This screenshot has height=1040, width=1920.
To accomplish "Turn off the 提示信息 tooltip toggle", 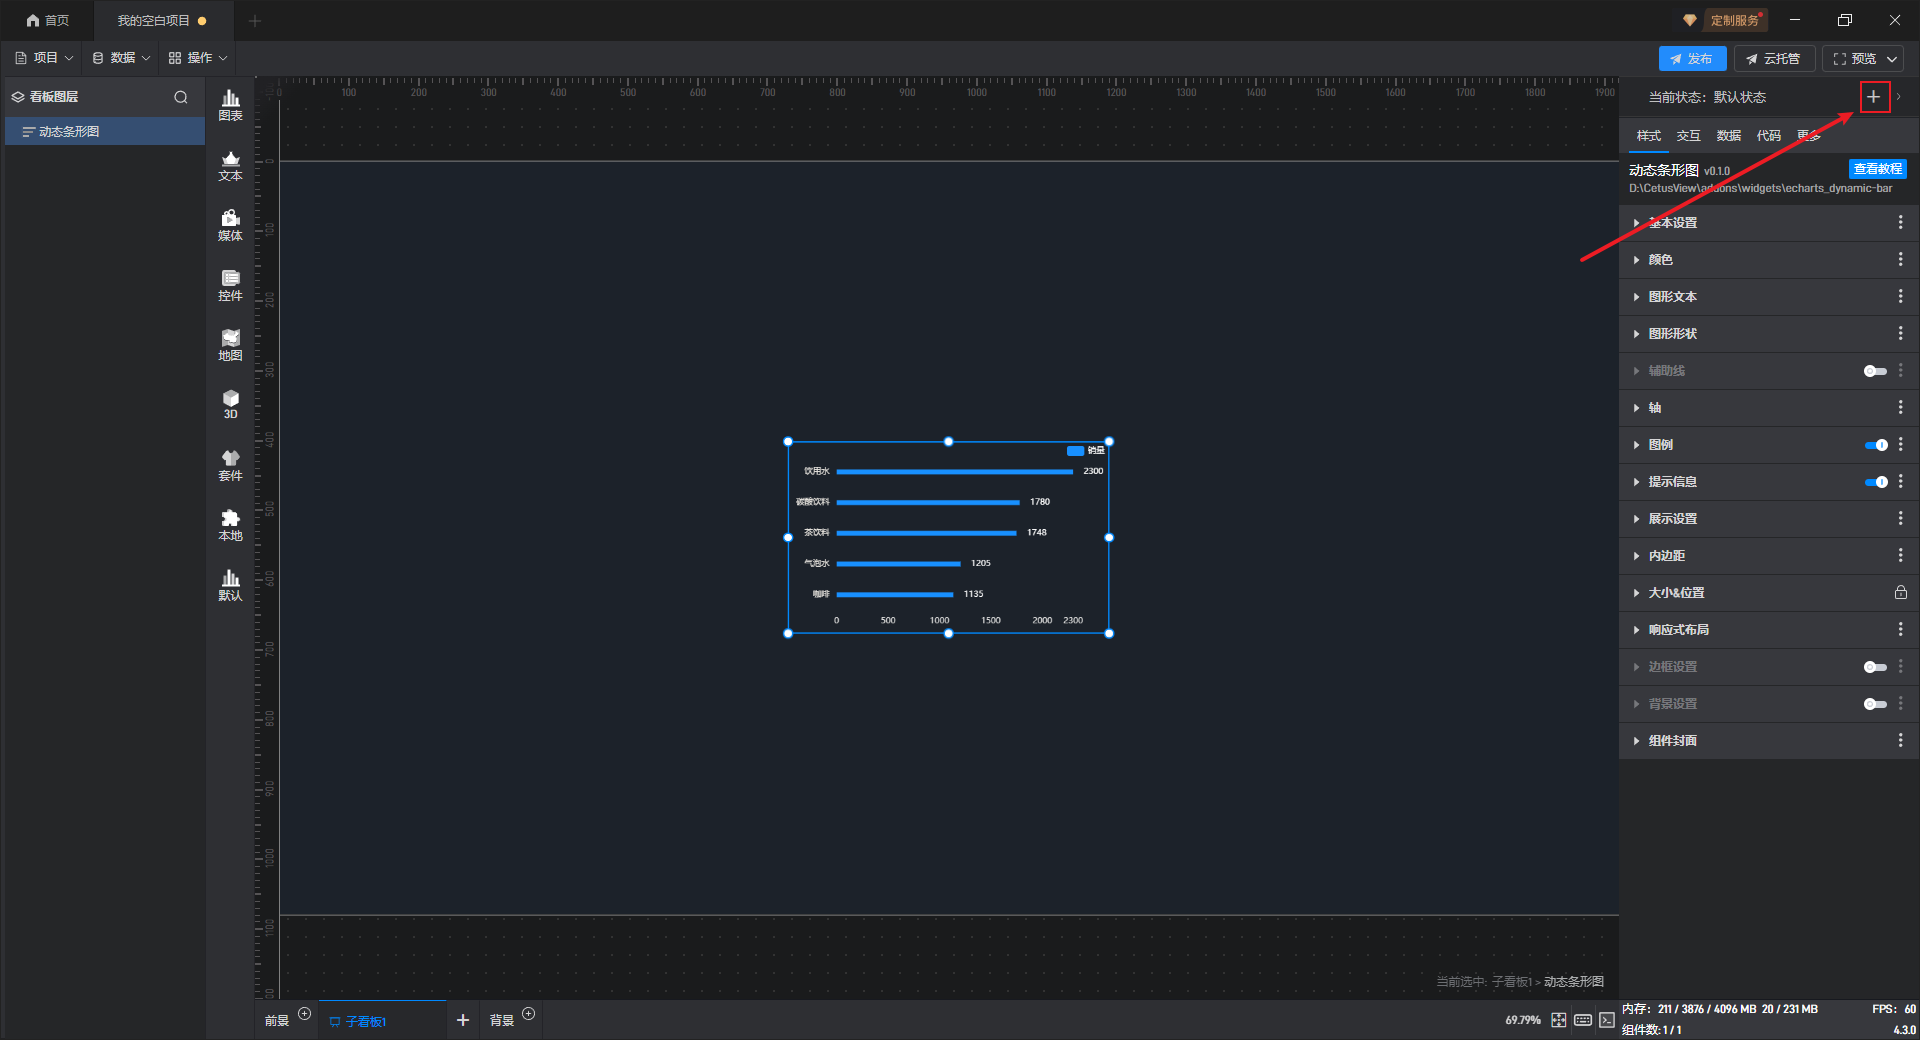I will 1876,482.
